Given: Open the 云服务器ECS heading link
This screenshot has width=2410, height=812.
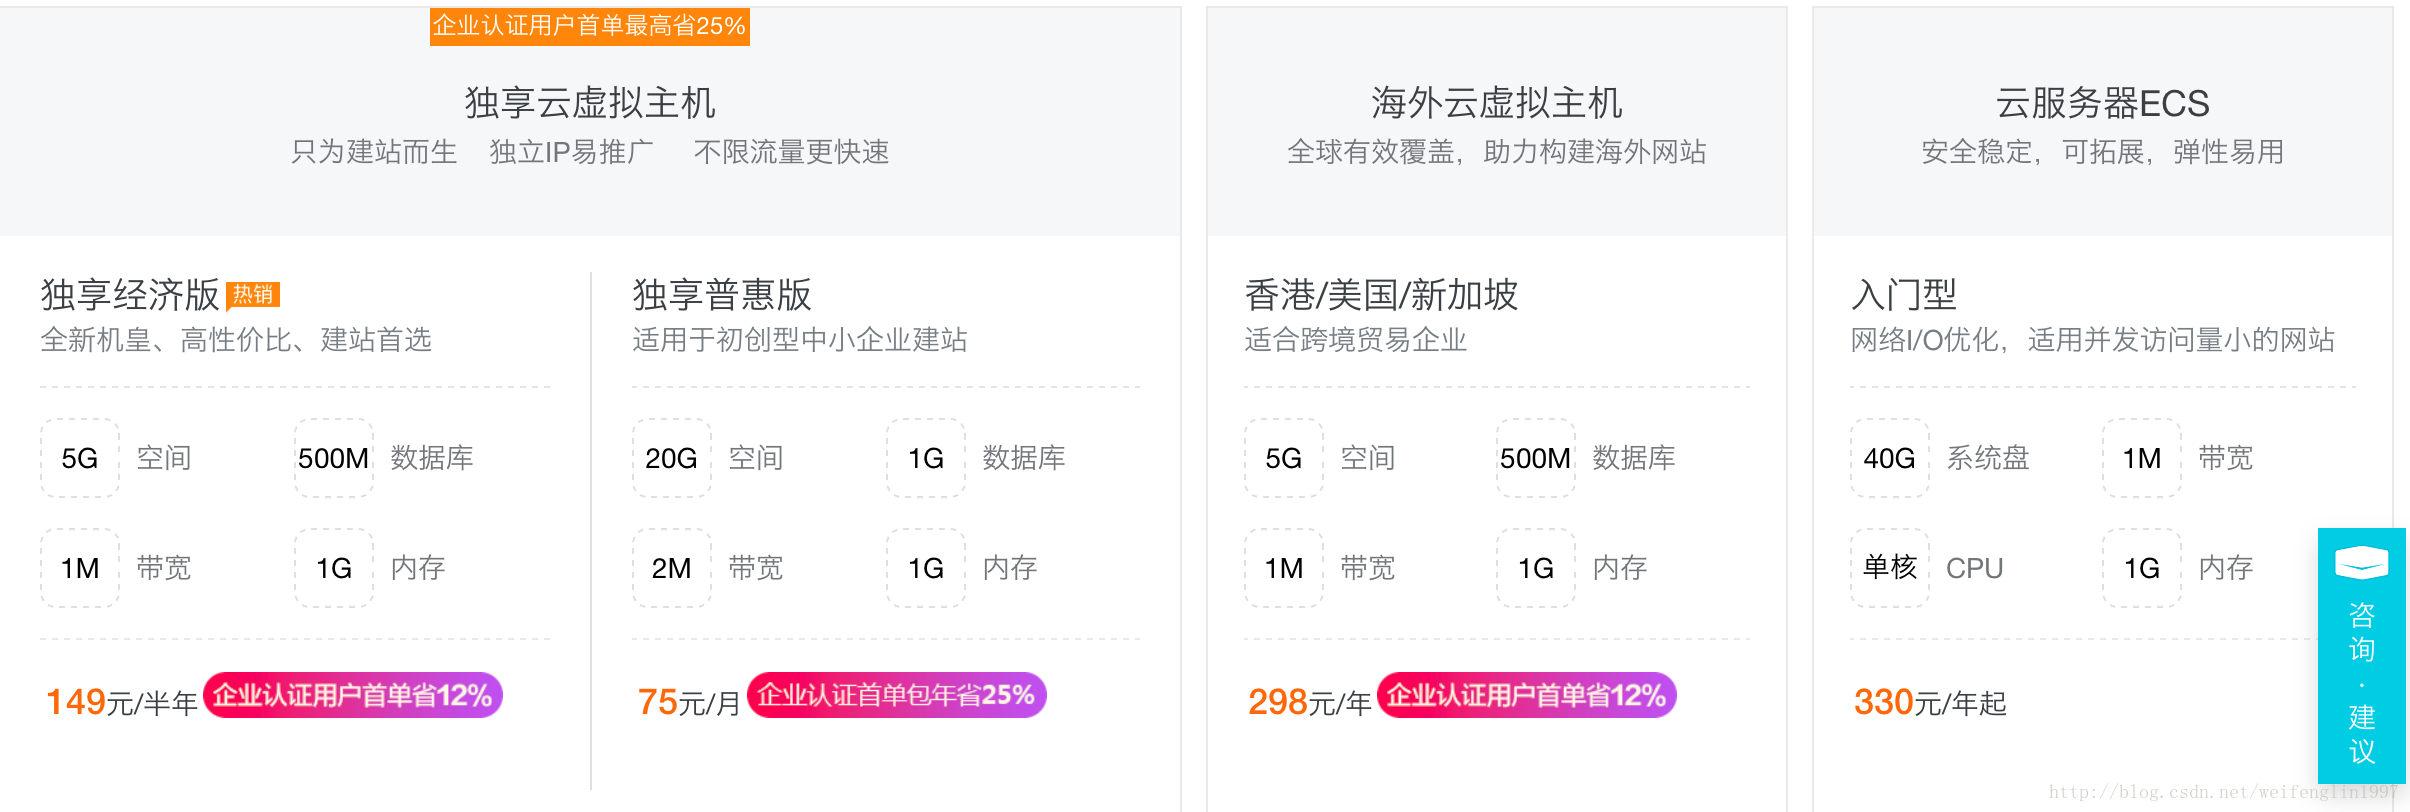Looking at the screenshot, I should (x=2102, y=103).
